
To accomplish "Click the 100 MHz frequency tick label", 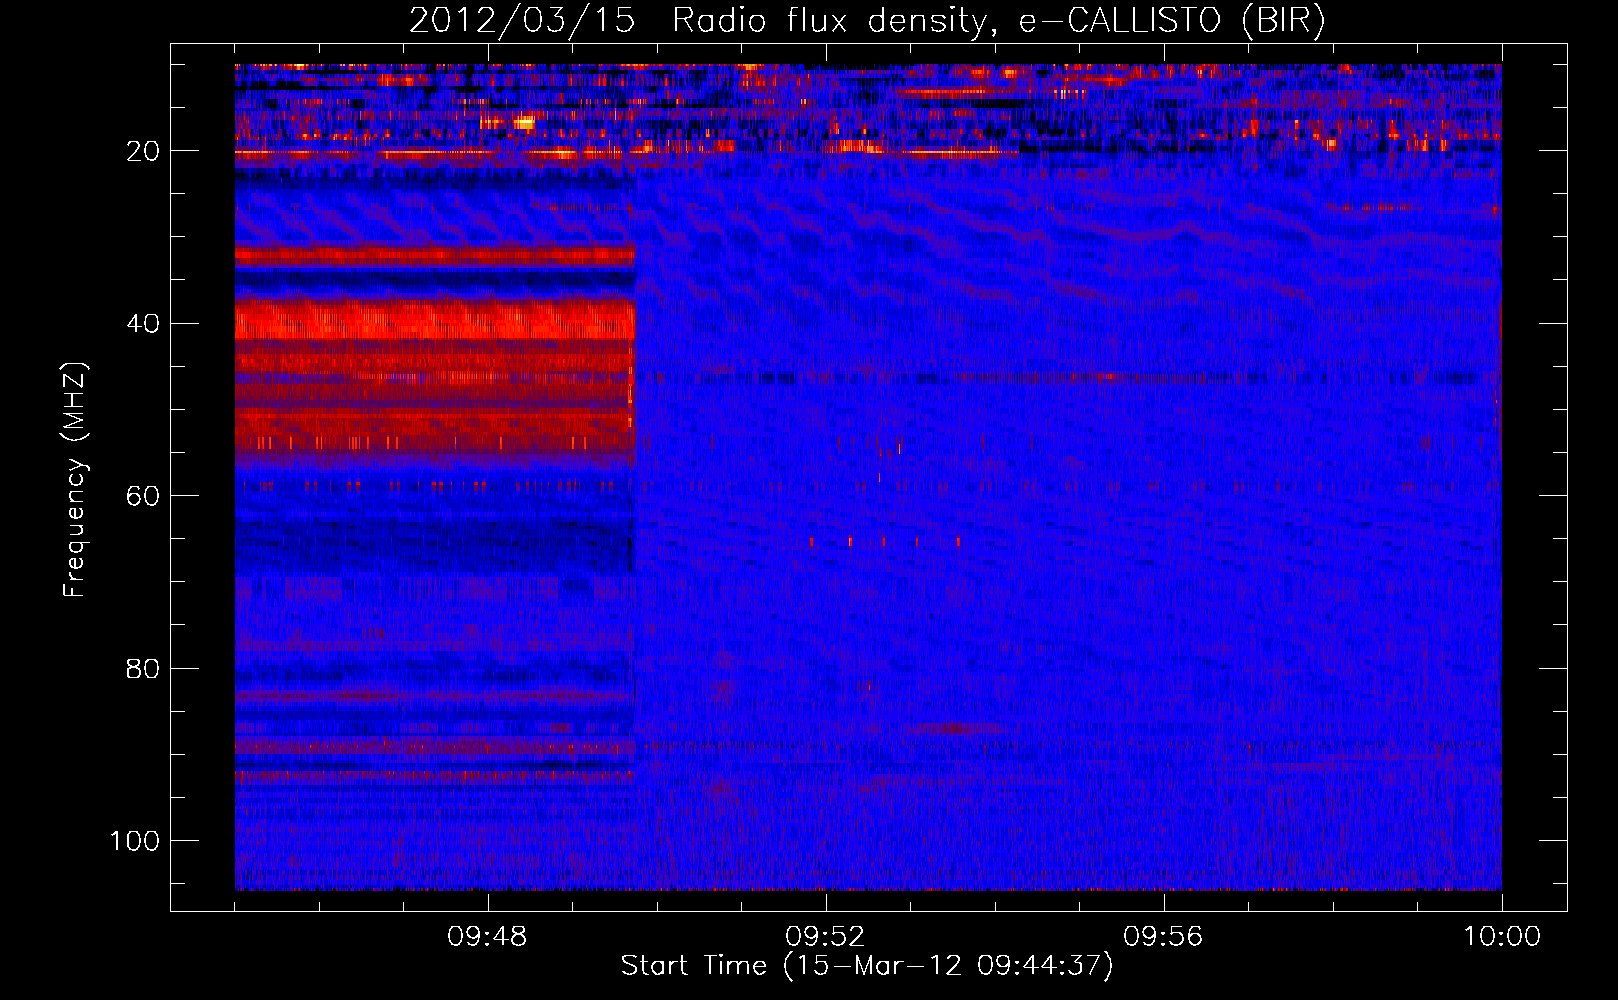I will click(x=135, y=841).
